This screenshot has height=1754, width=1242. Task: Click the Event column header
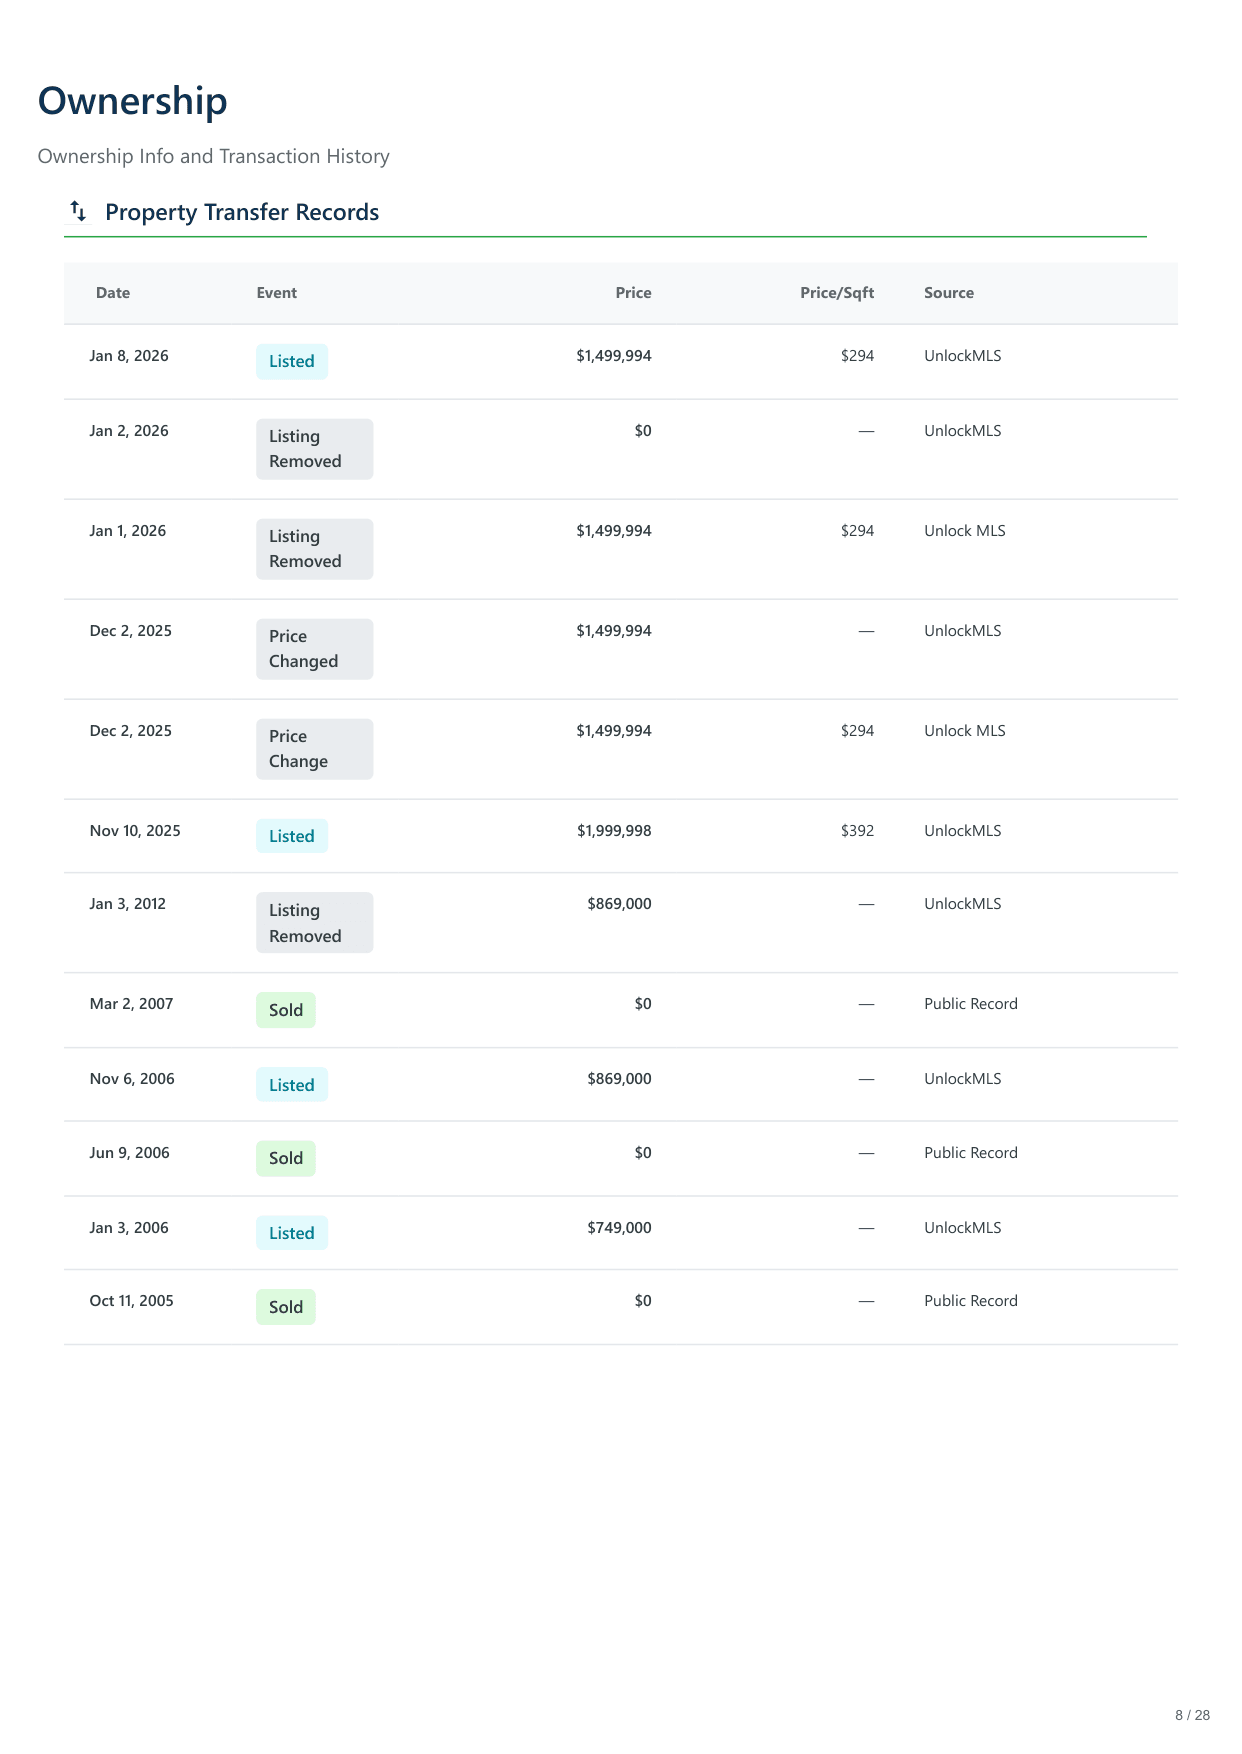276,293
